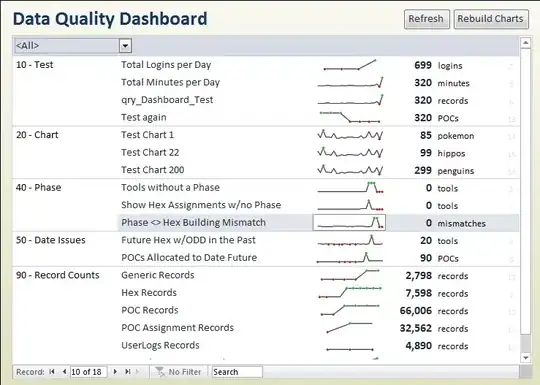
Task: Click the POC Assignment Records sparkline
Action: [350, 328]
